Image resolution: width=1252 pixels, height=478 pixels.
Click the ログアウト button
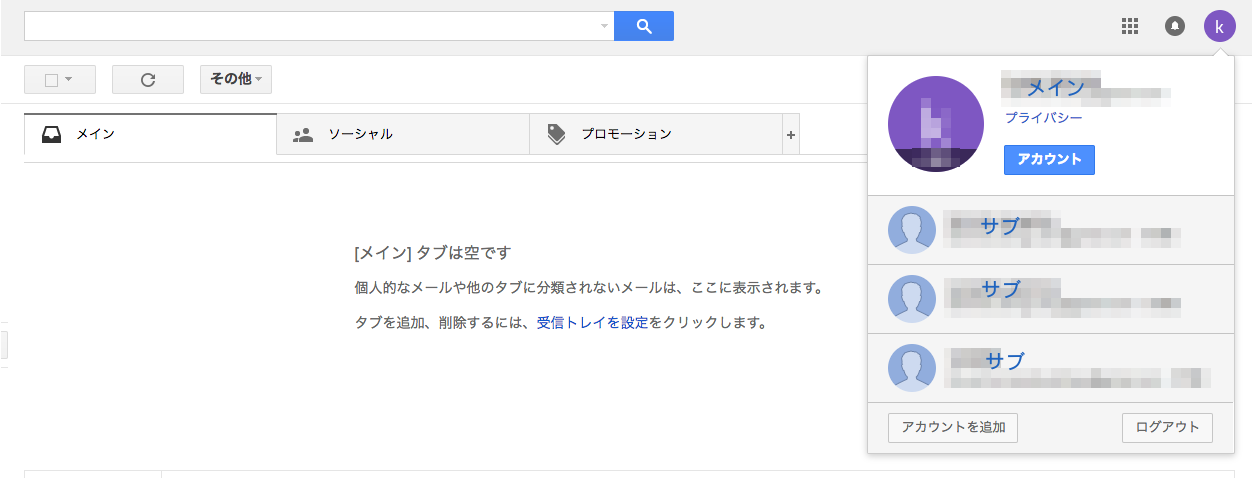[x=1167, y=427]
